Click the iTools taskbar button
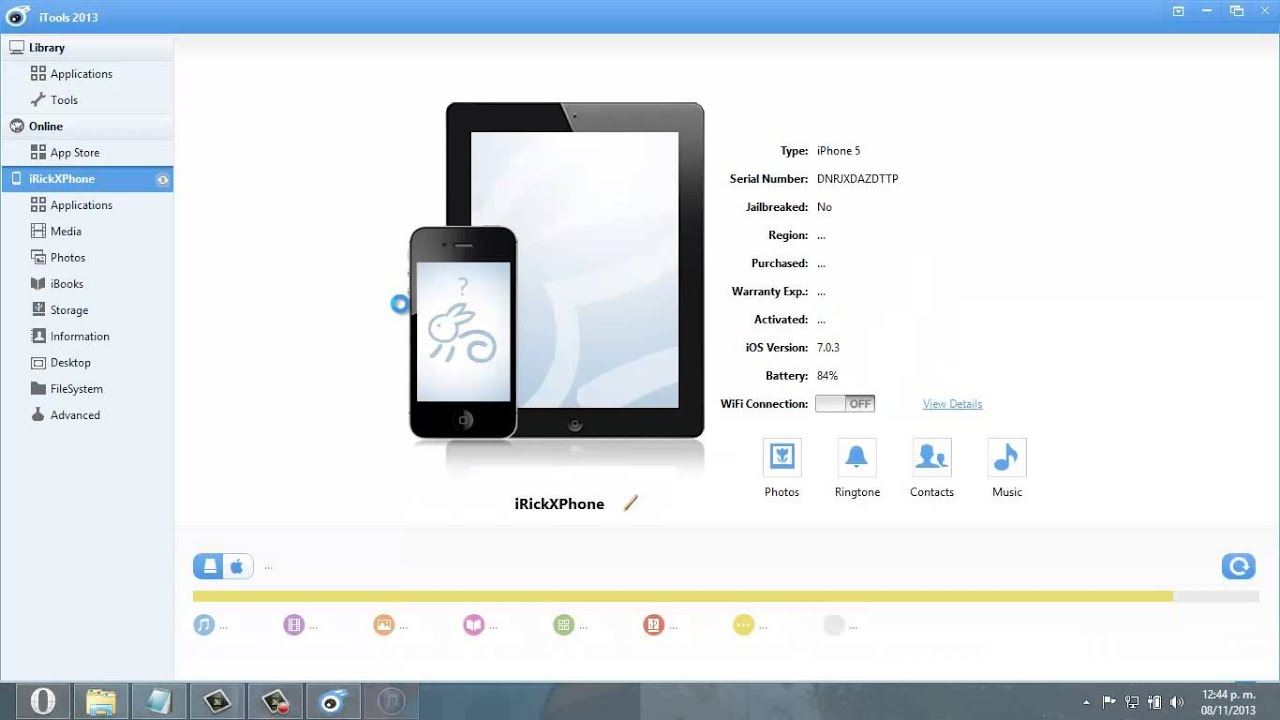1280x720 pixels. 334,701
